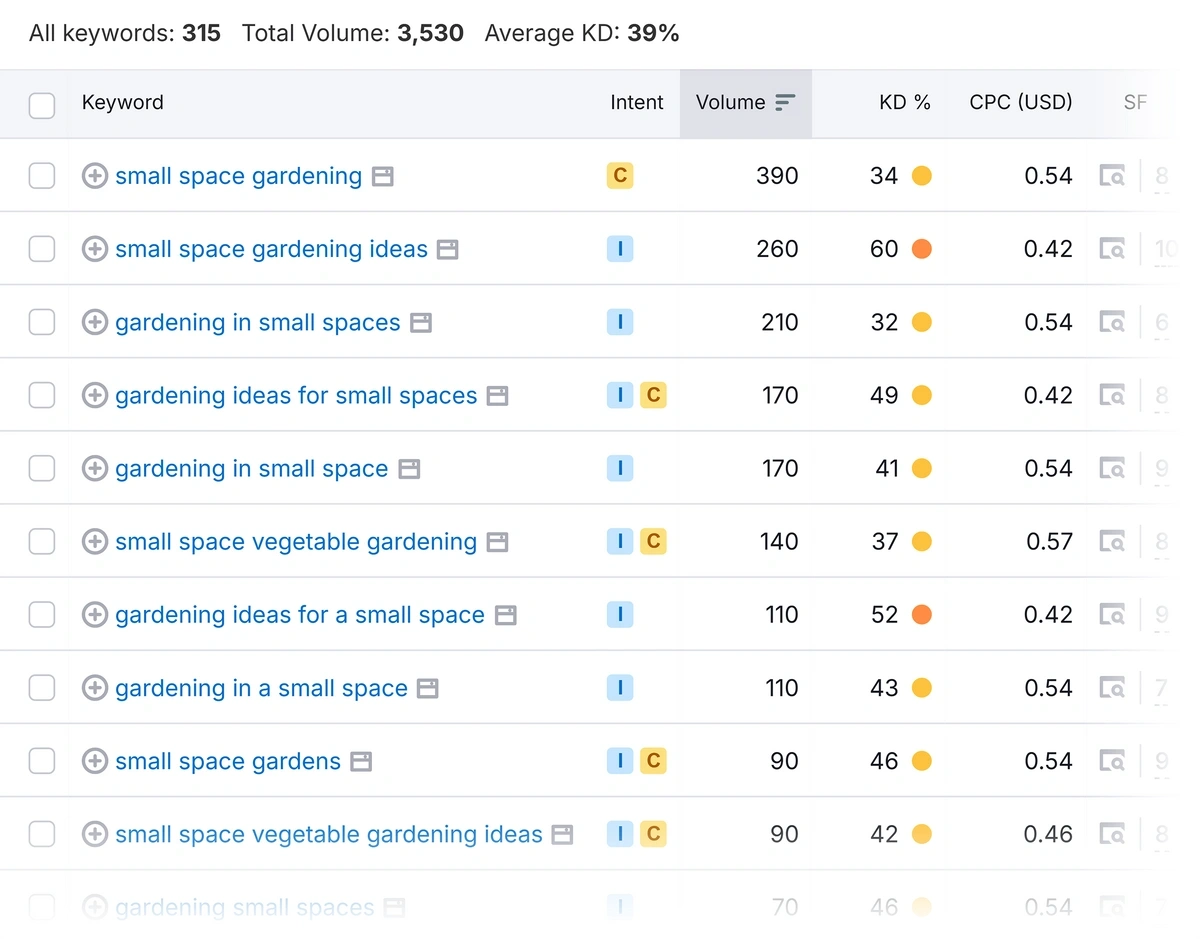Click the Intent column header
This screenshot has height=939, width=1200.
(x=637, y=102)
